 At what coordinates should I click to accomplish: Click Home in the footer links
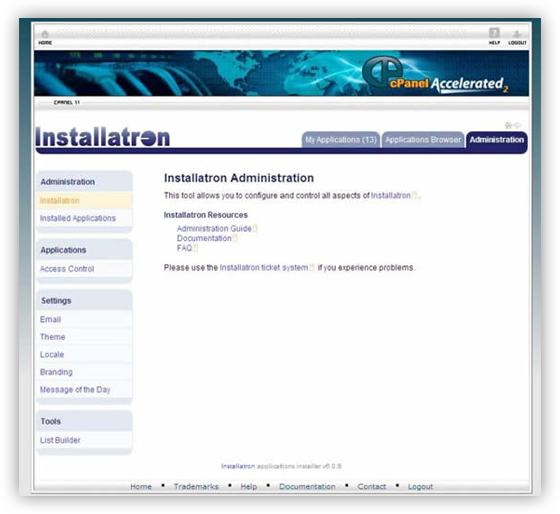[x=141, y=486]
